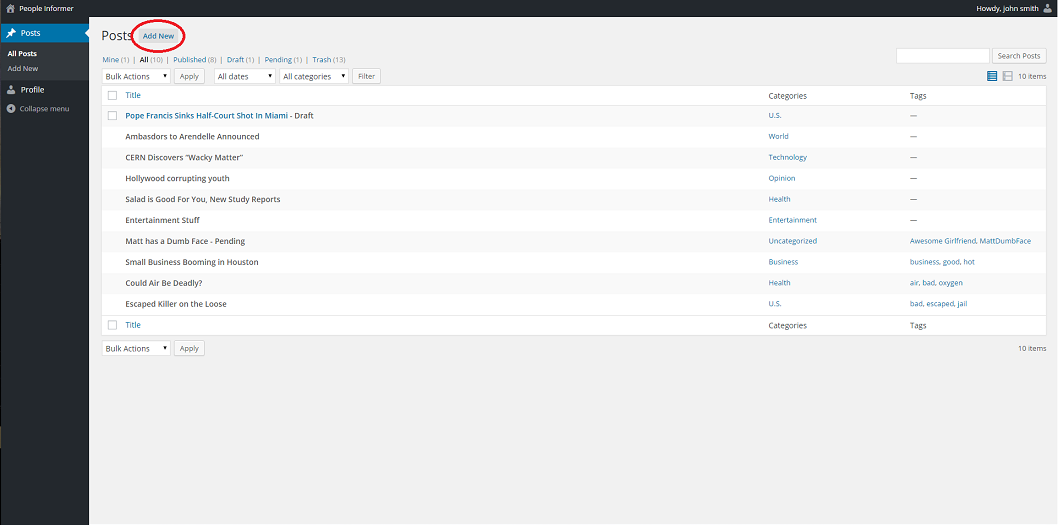Switch to list view icon
Screen dimensions: 1058x525
point(992,76)
